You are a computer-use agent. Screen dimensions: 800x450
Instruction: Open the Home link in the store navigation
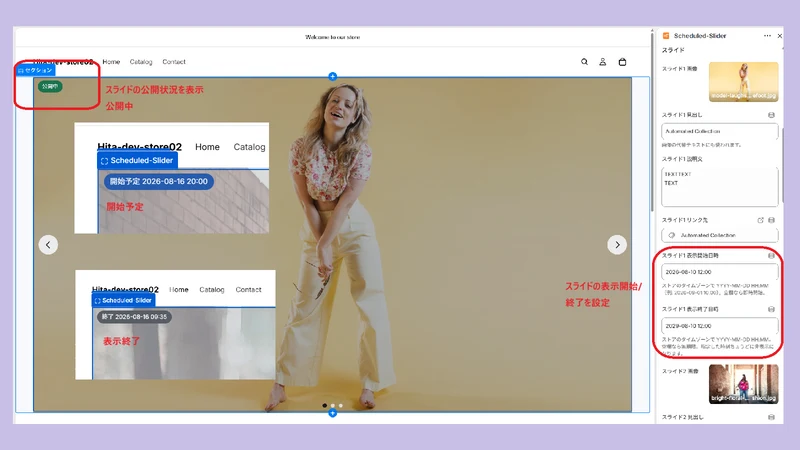click(111, 62)
